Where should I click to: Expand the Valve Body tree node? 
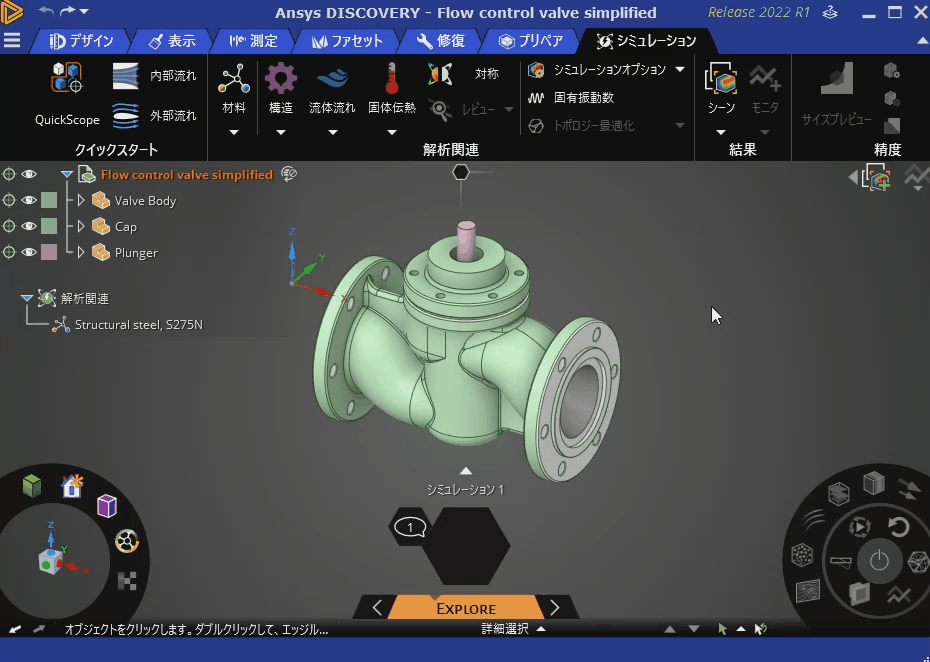pyautogui.click(x=81, y=200)
